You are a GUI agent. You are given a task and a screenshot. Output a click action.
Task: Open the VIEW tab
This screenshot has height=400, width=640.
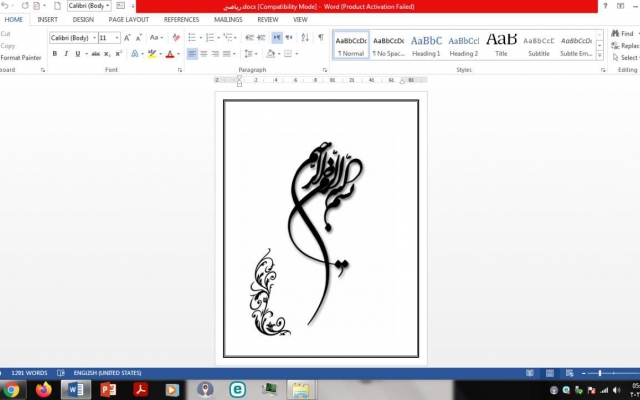pos(300,20)
